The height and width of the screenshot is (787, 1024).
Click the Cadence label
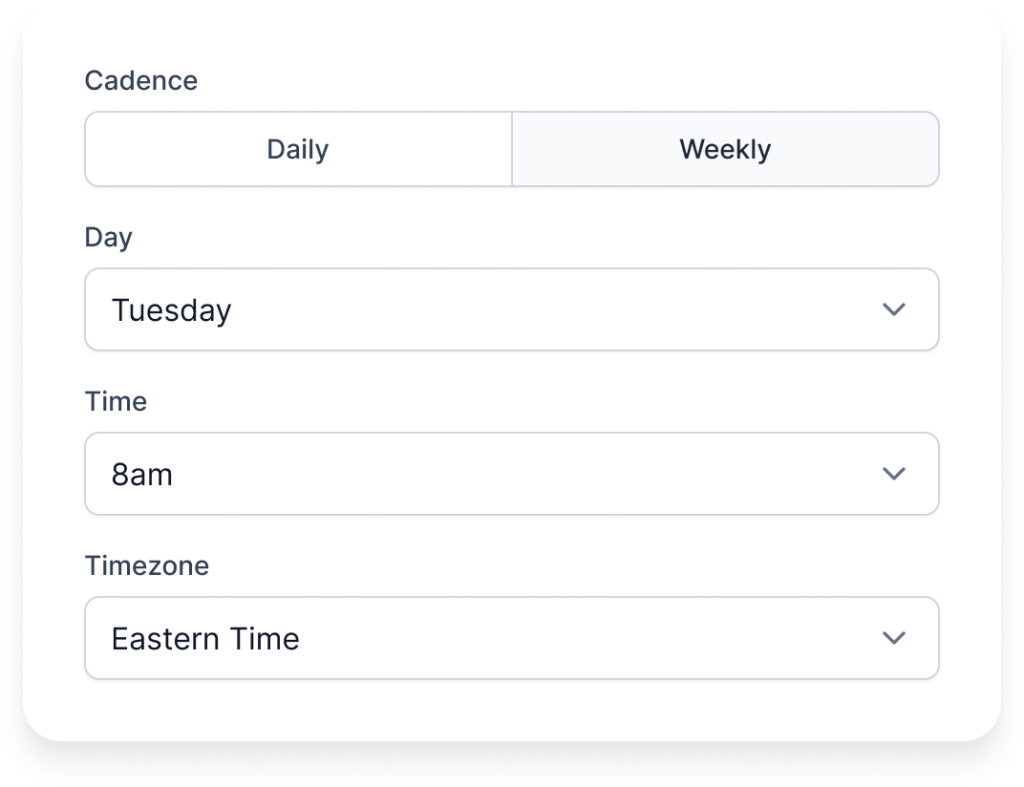(141, 81)
